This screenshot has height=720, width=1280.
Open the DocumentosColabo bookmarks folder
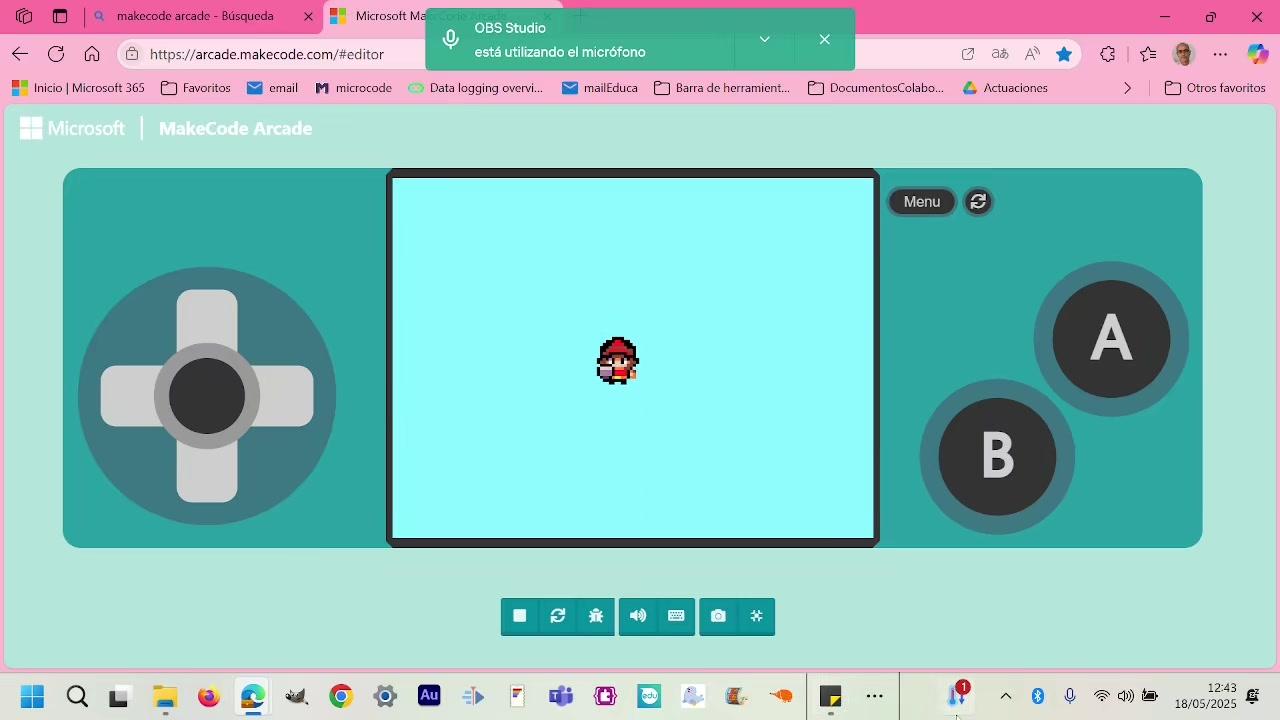(x=876, y=88)
